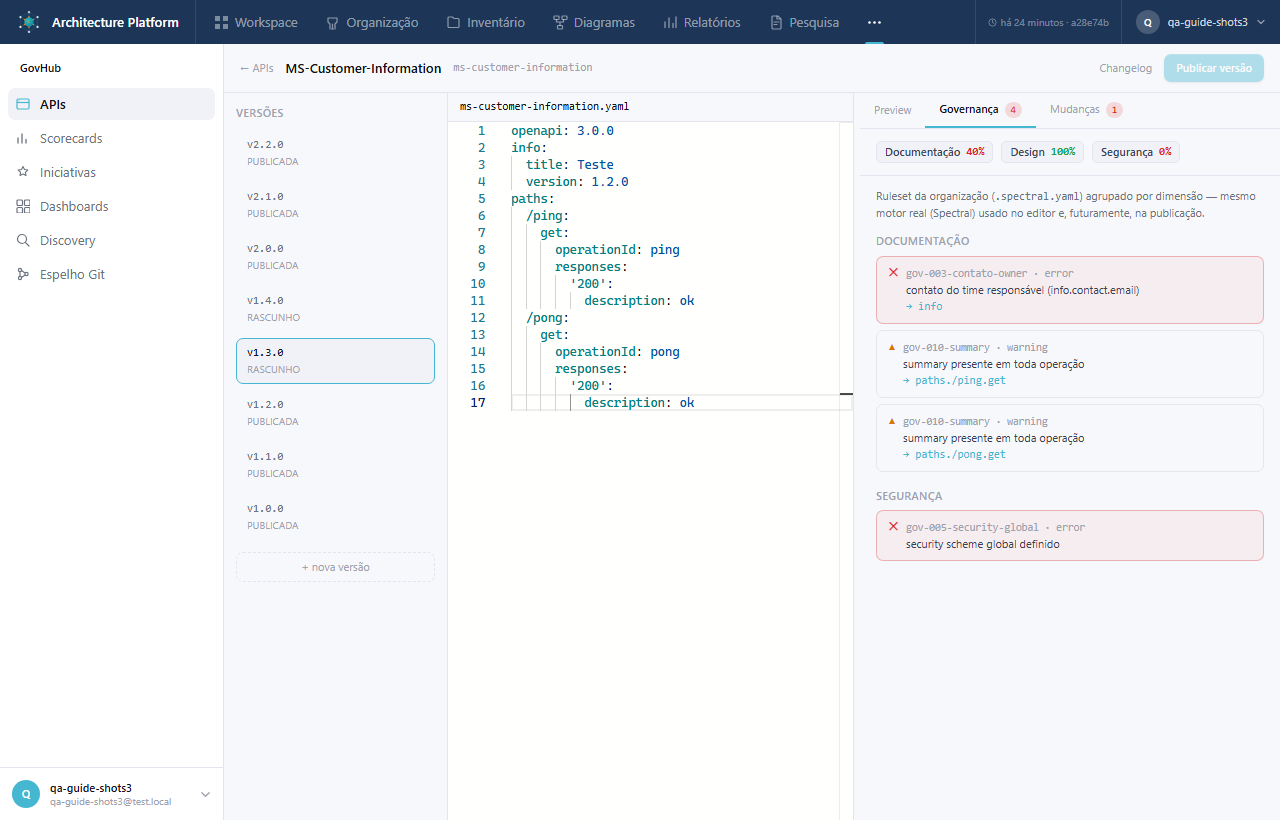Select version v2.1.0 in list
The image size is (1280, 820).
point(335,204)
